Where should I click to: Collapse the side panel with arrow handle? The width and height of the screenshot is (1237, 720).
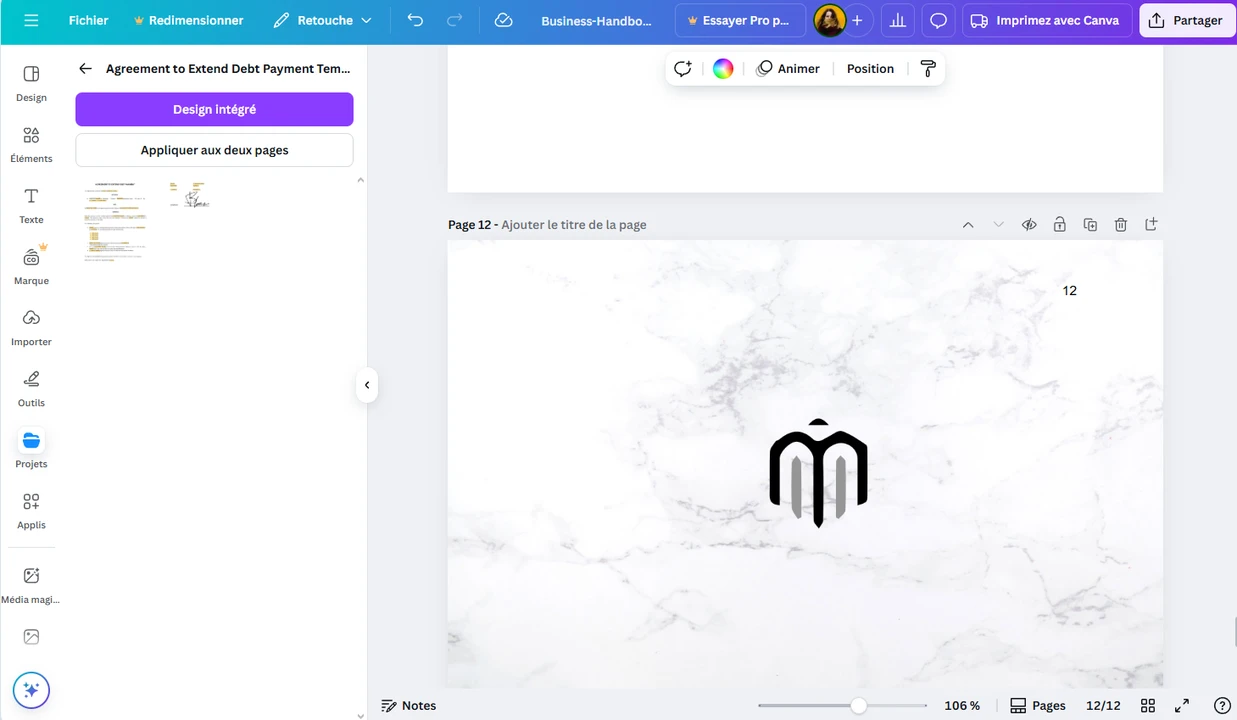pos(367,385)
